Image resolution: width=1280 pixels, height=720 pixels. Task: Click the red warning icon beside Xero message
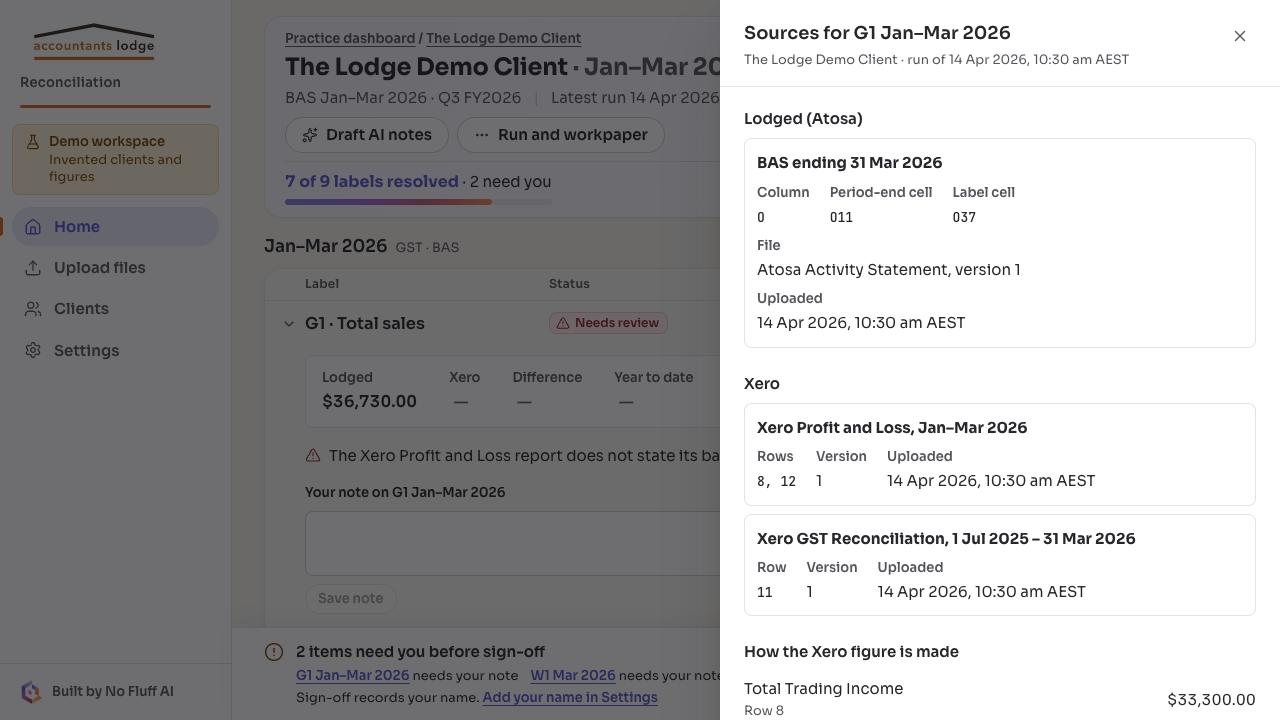(313, 456)
